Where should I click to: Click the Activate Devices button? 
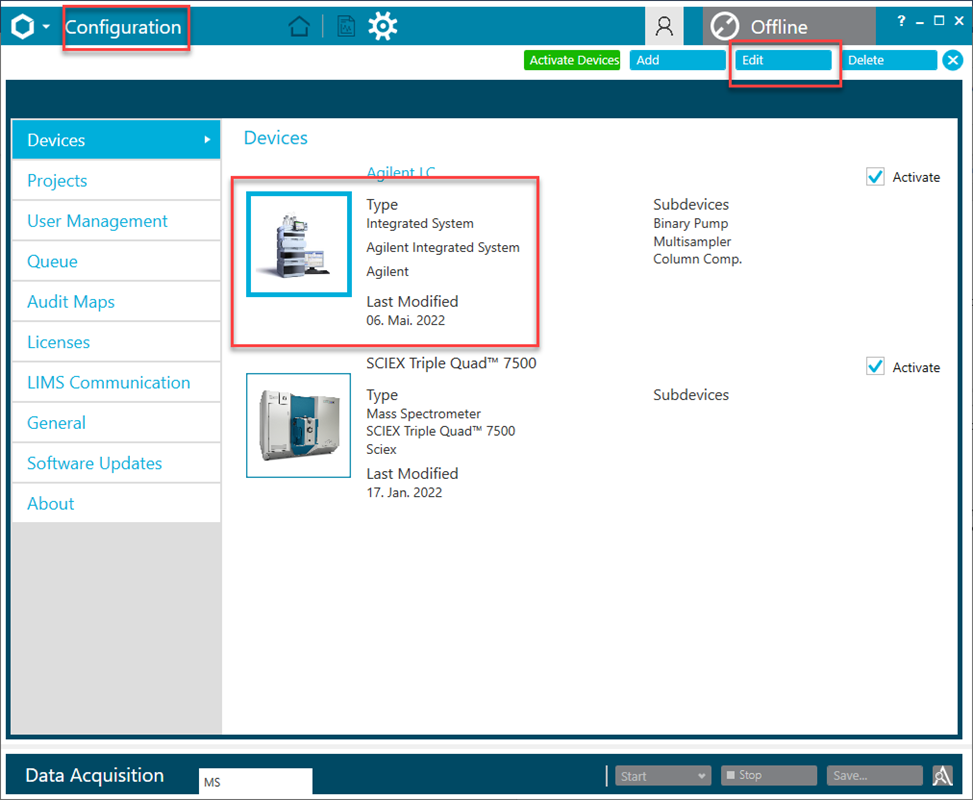click(572, 60)
